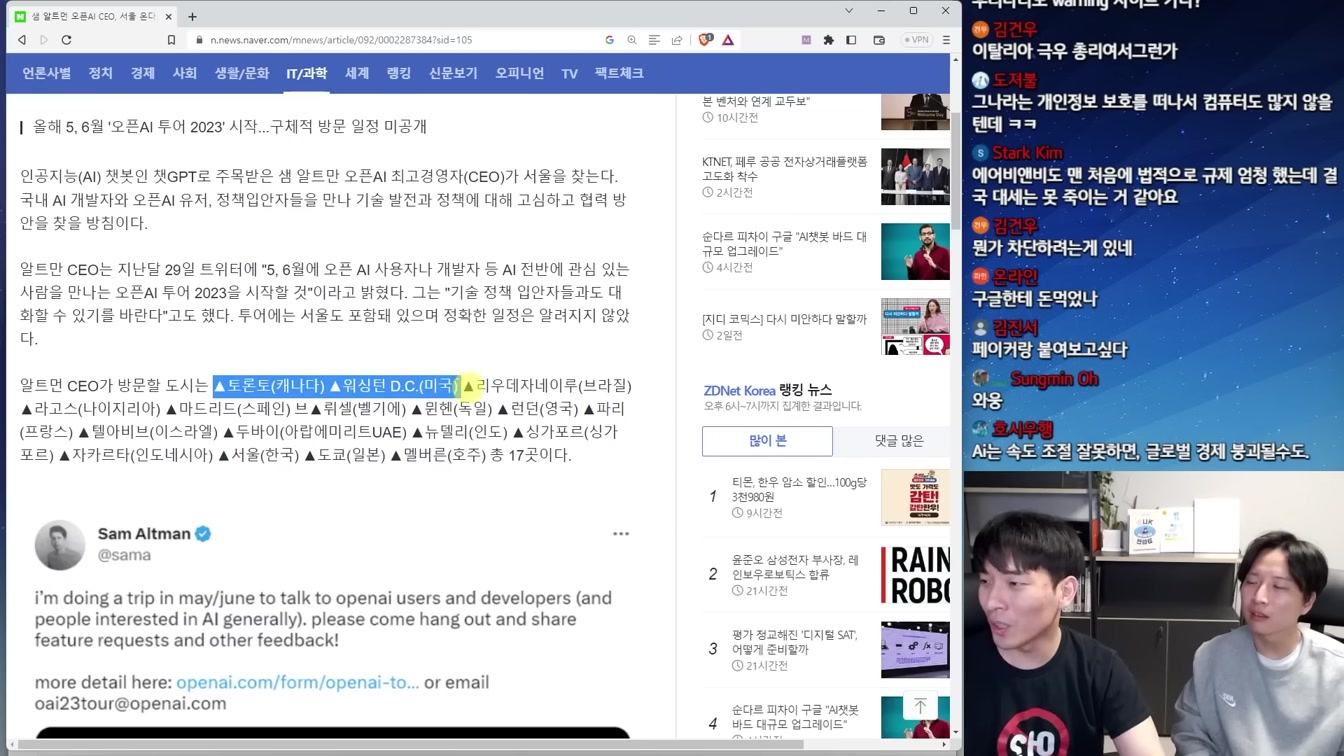
Task: Click the Sam Altman verified badge
Action: tap(203, 534)
